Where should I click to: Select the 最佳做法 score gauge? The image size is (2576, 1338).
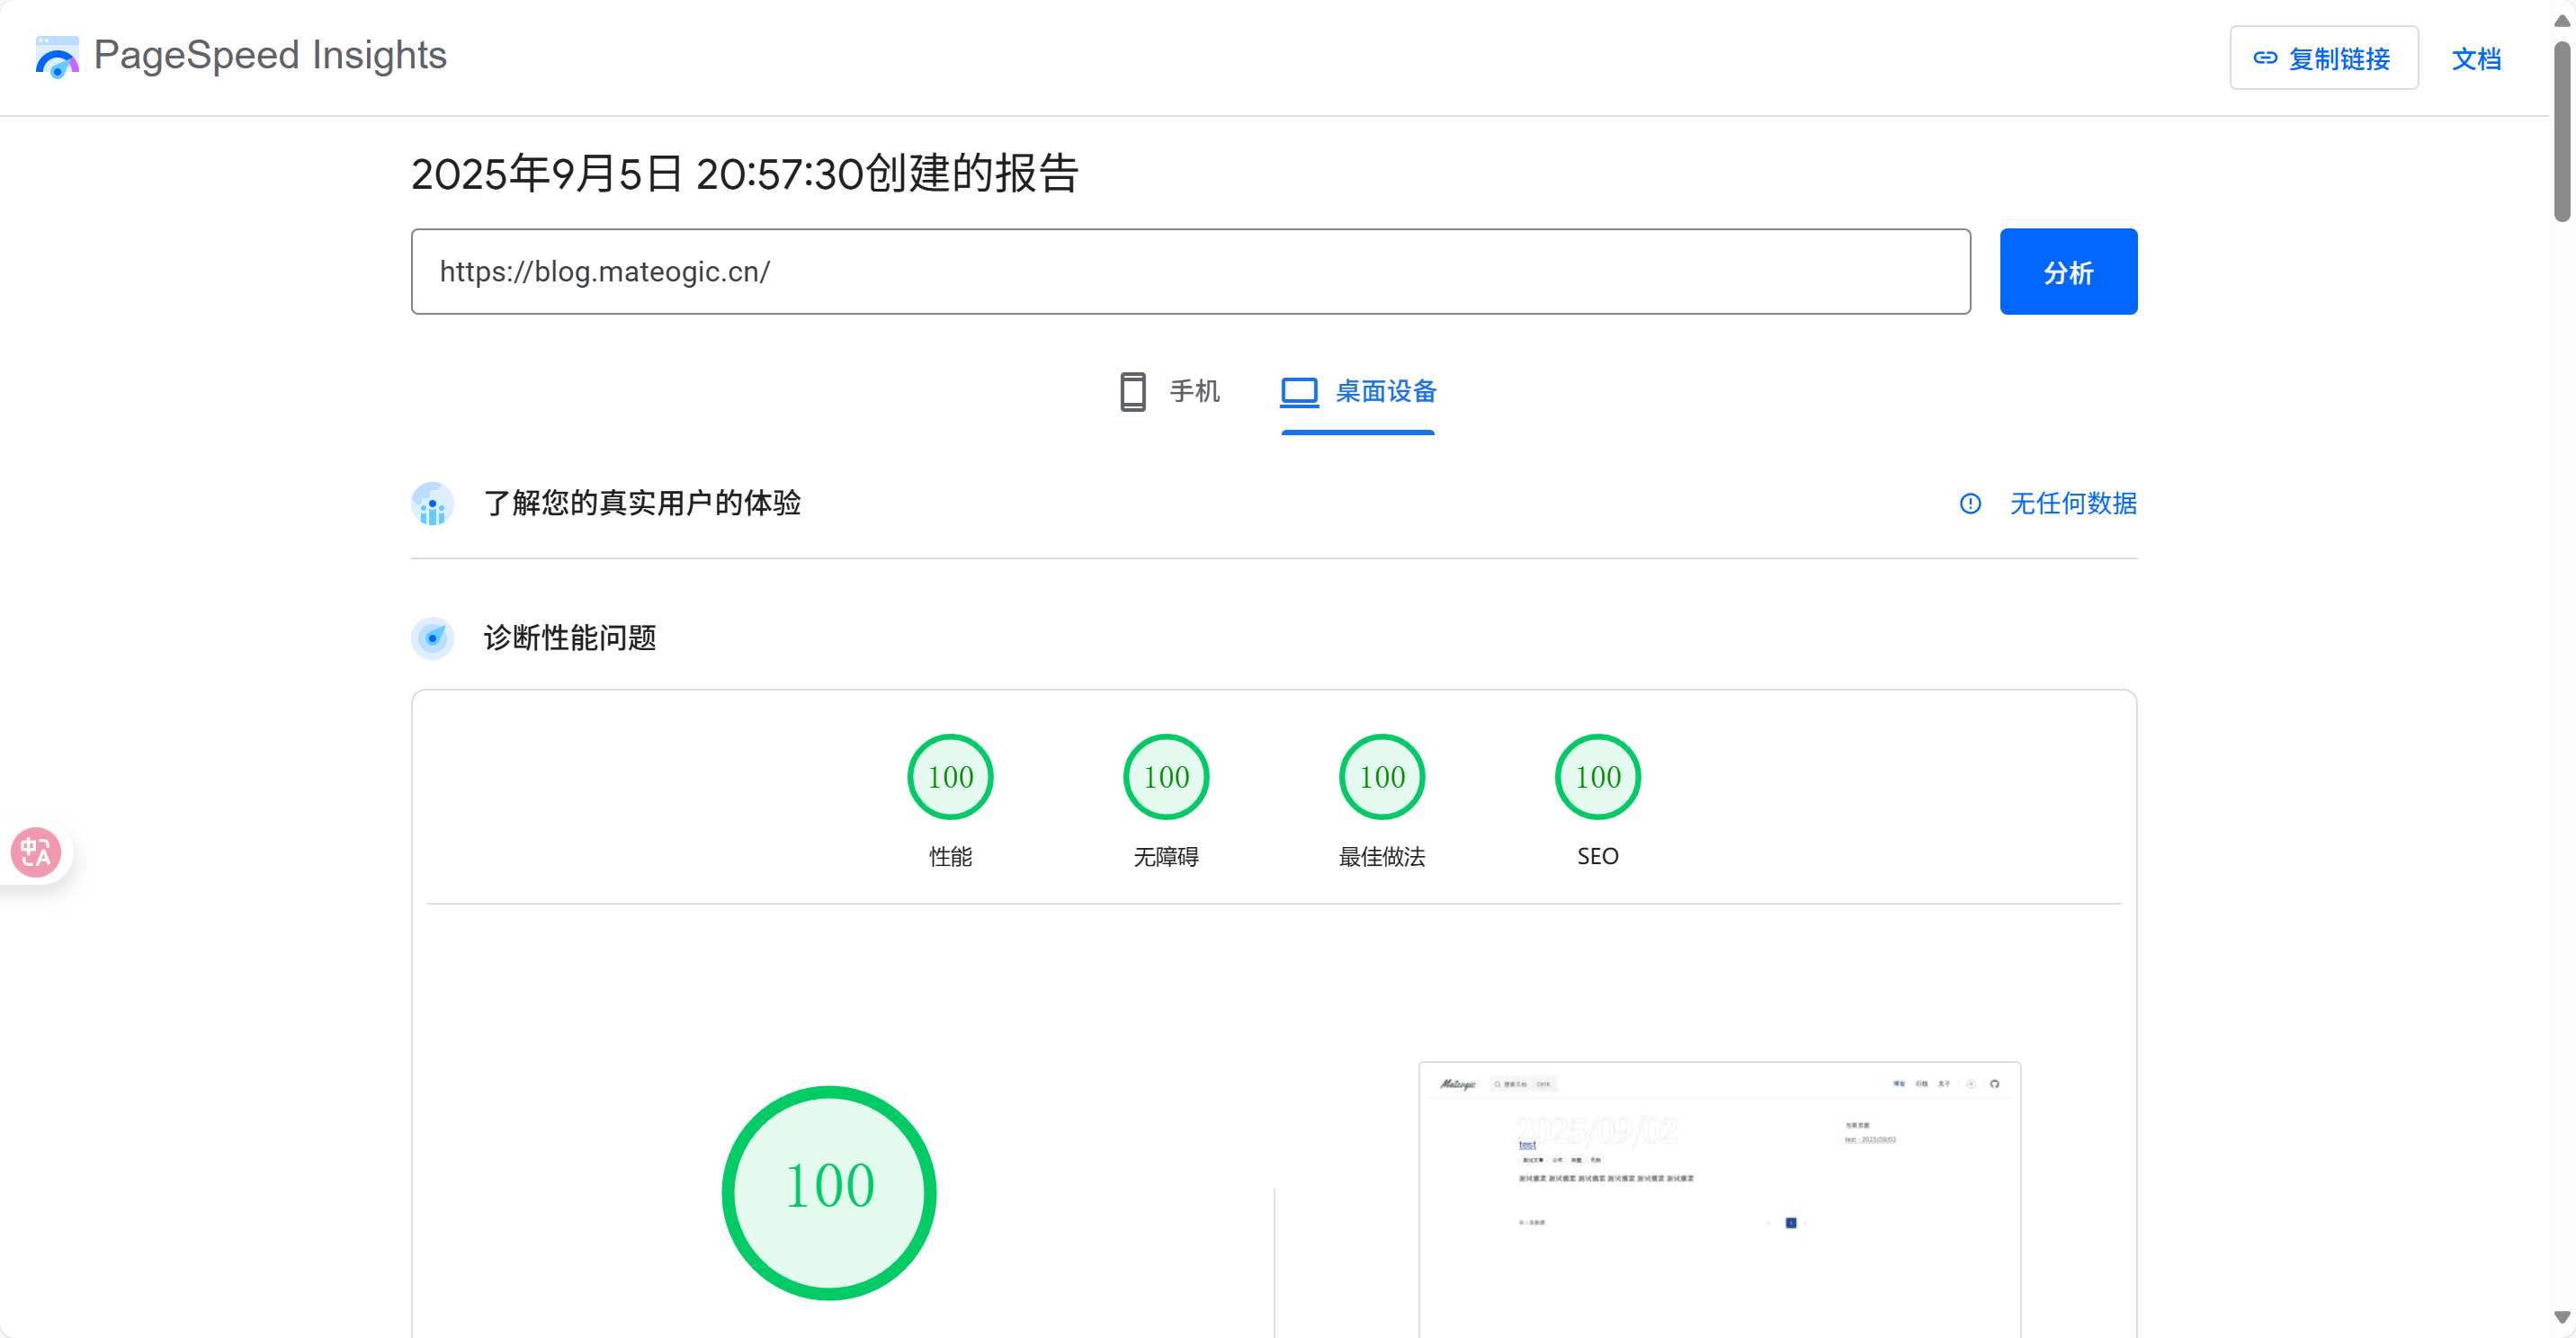(x=1381, y=777)
